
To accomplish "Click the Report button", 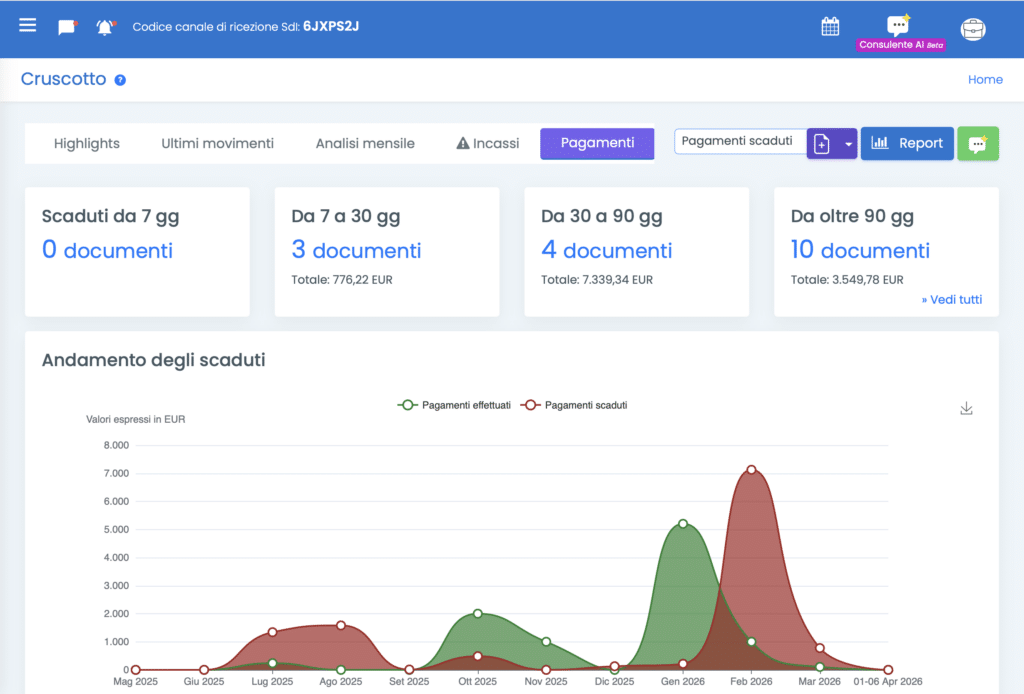I will click(x=907, y=143).
